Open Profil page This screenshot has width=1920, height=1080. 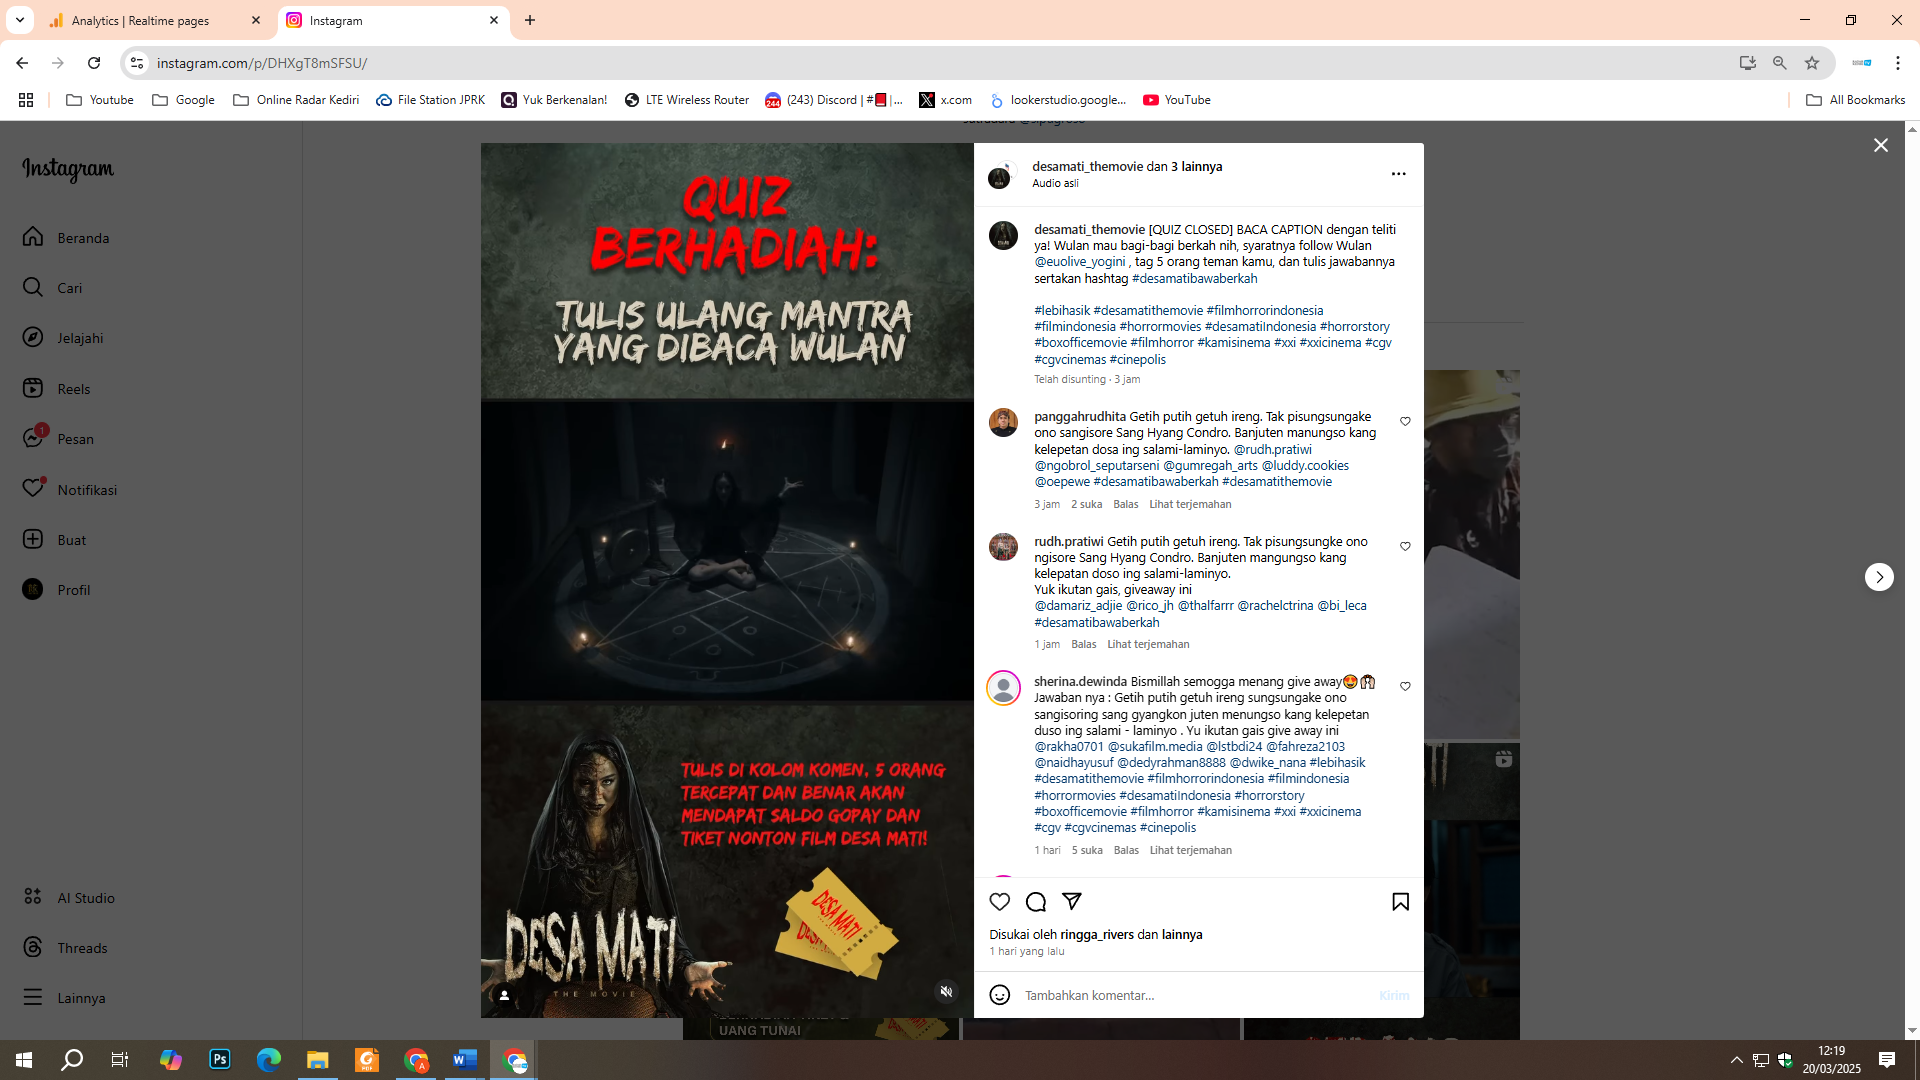pyautogui.click(x=56, y=589)
